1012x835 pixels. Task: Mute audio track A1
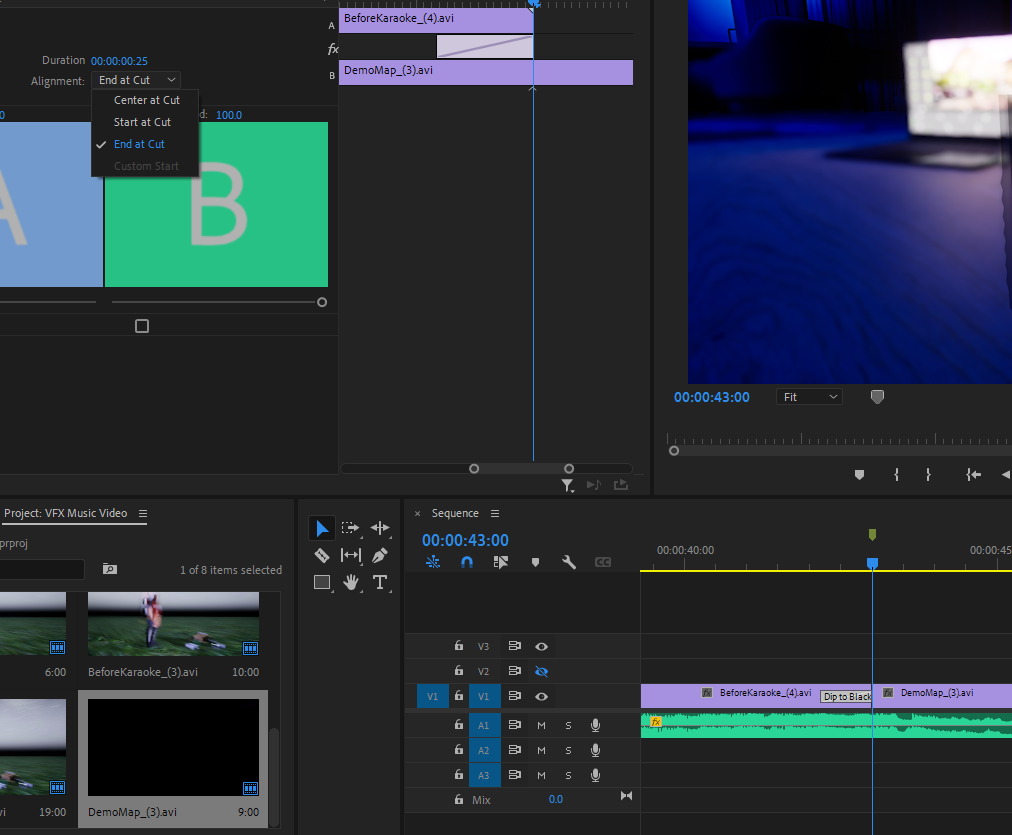tap(541, 725)
